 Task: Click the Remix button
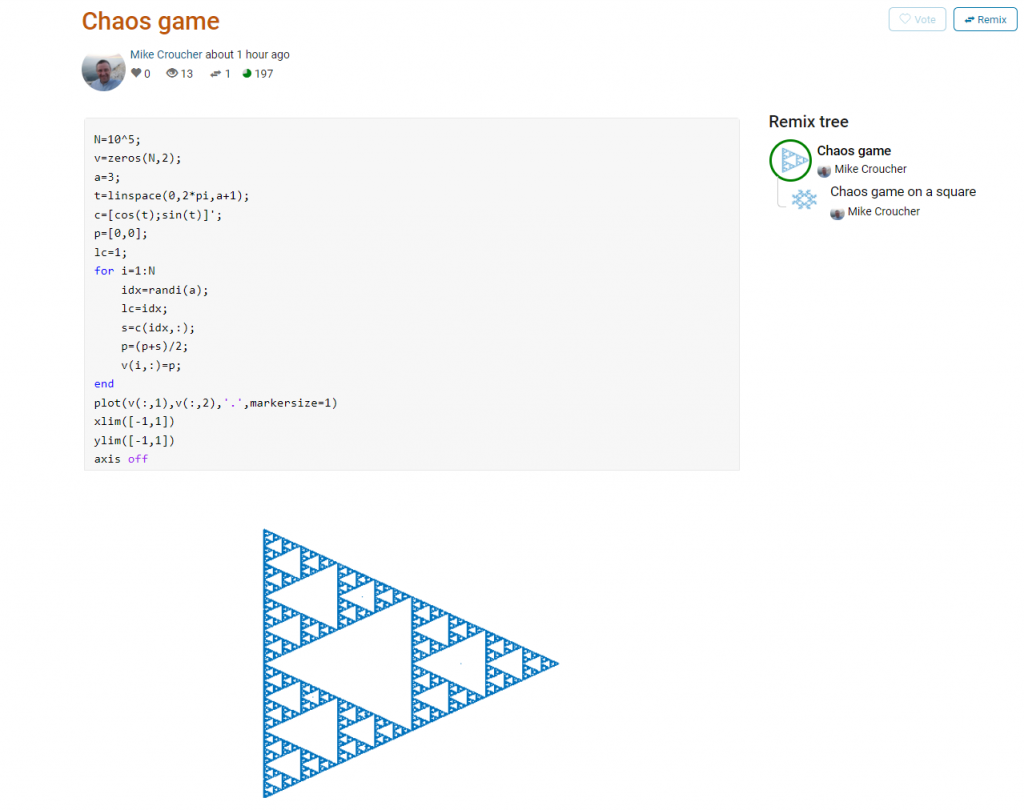(x=985, y=19)
